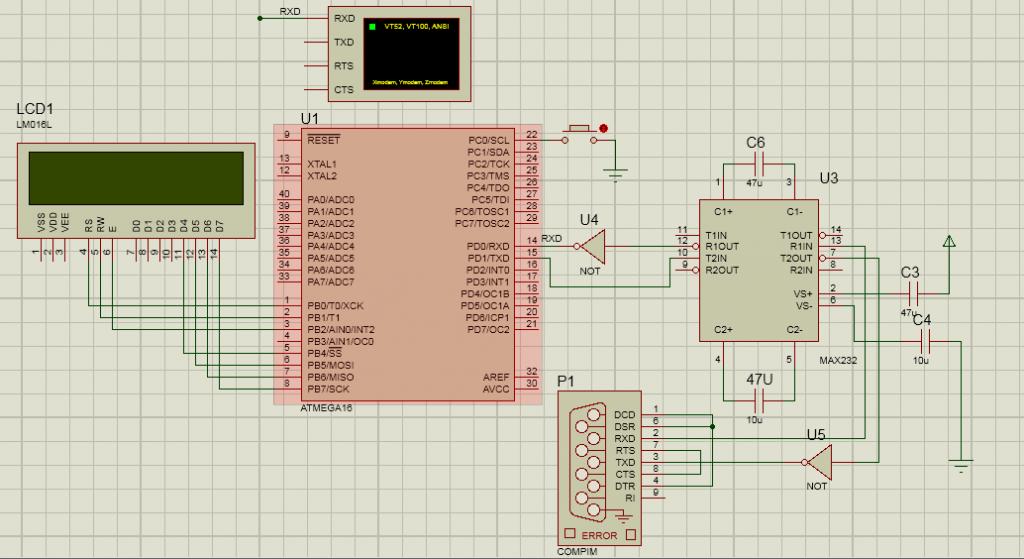Click the 47U capacitor below MAX232

pos(757,402)
